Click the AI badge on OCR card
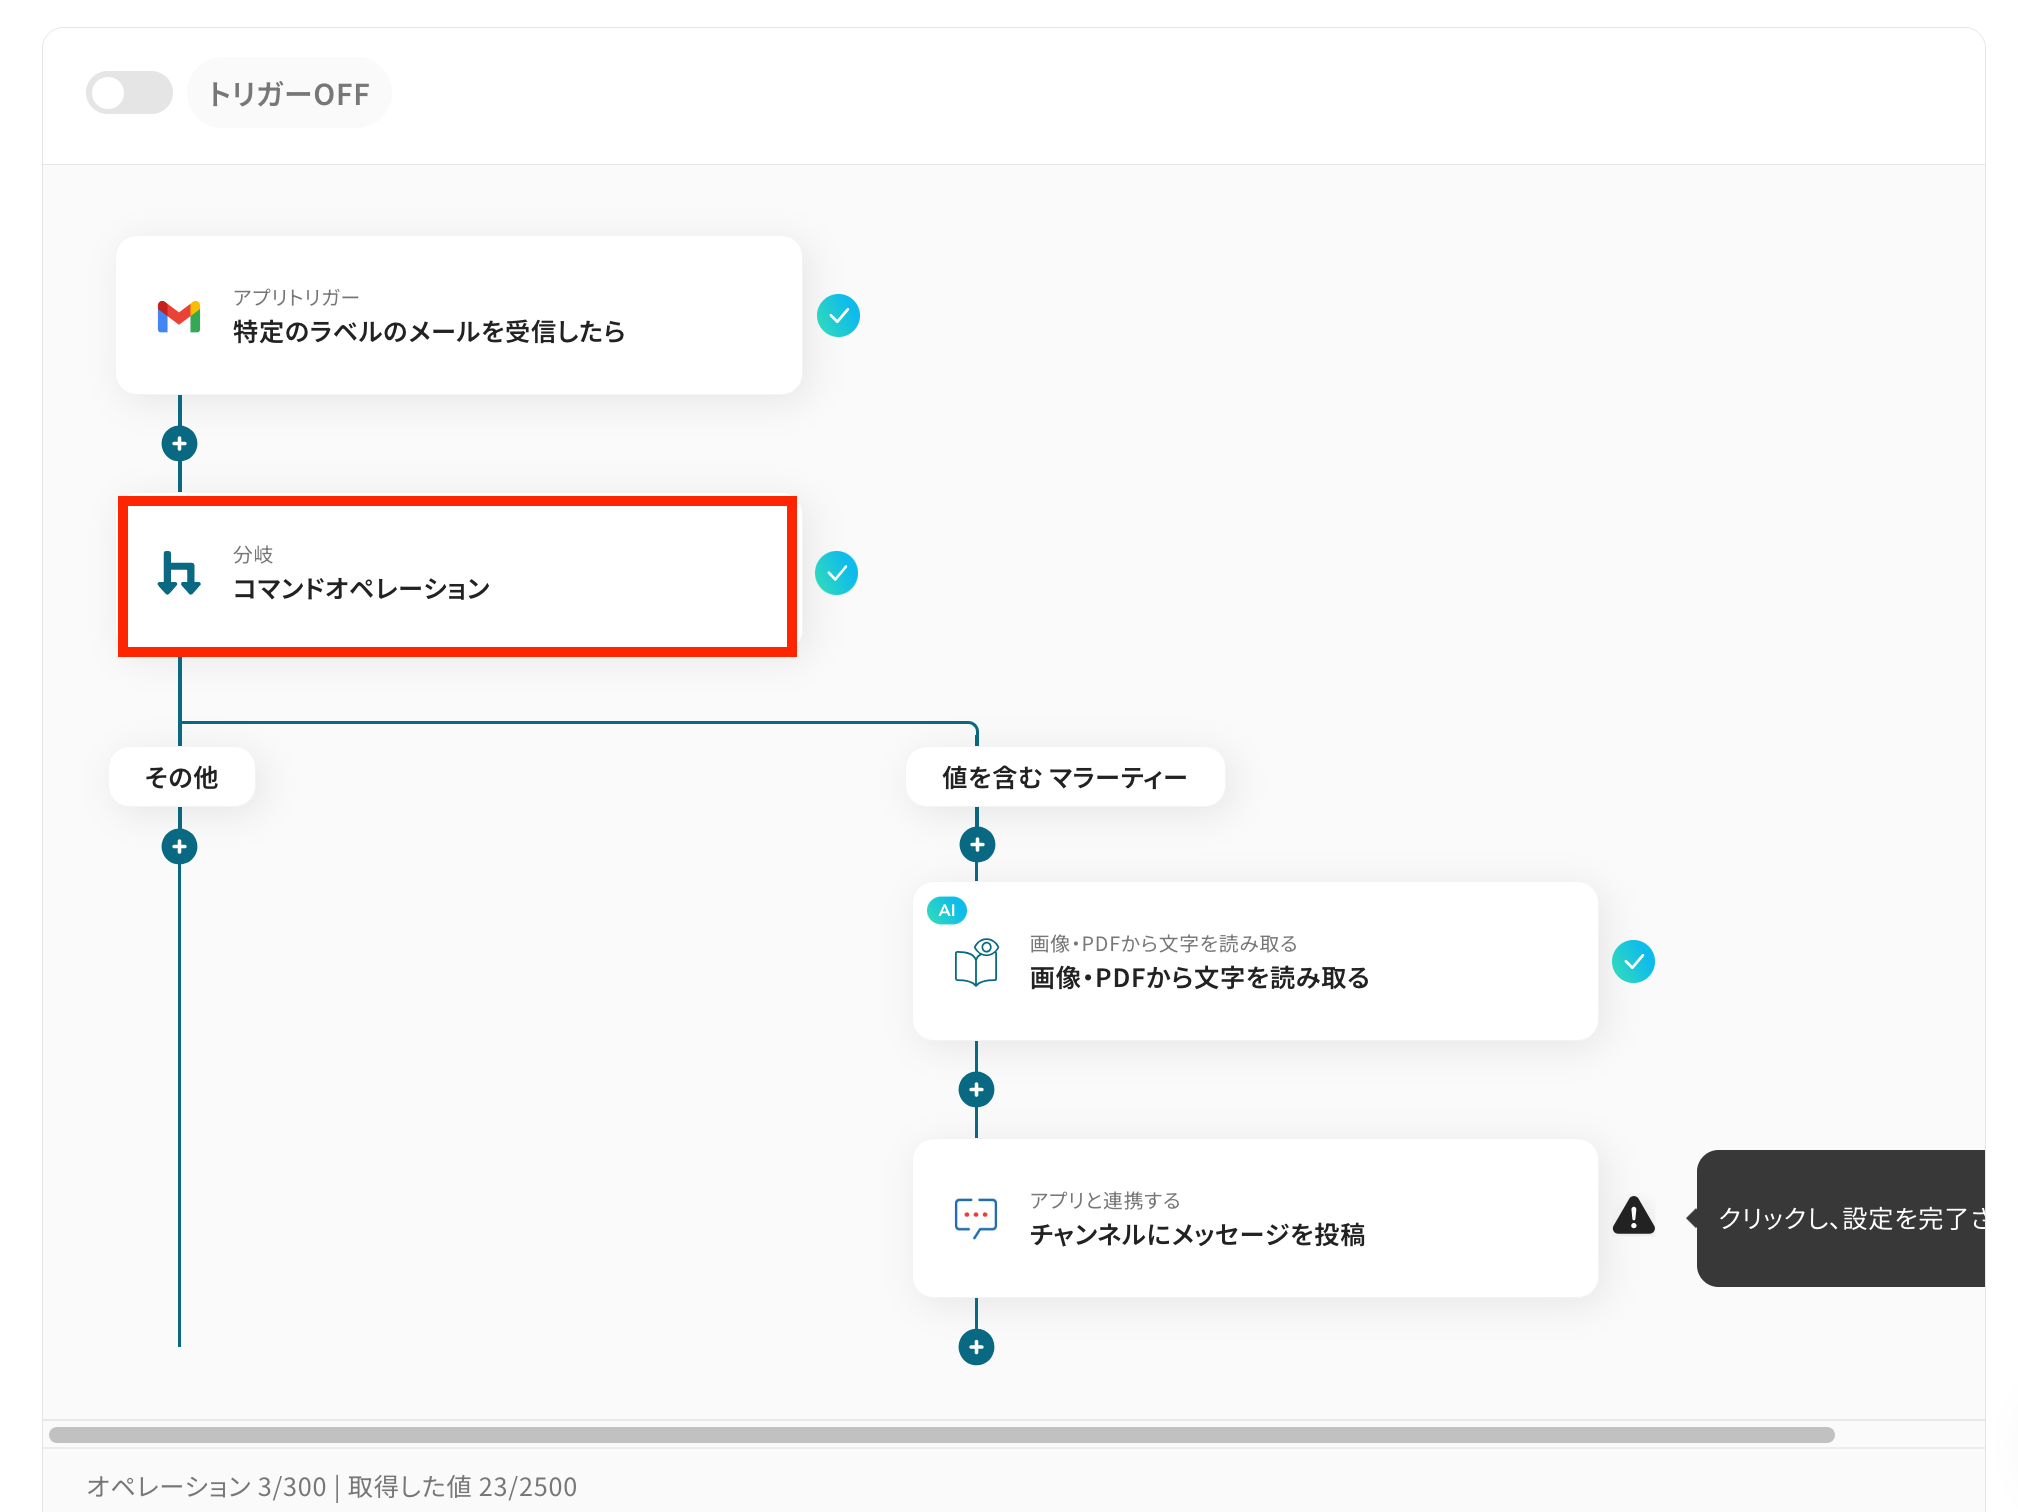Image resolution: width=2018 pixels, height=1512 pixels. coord(946,910)
